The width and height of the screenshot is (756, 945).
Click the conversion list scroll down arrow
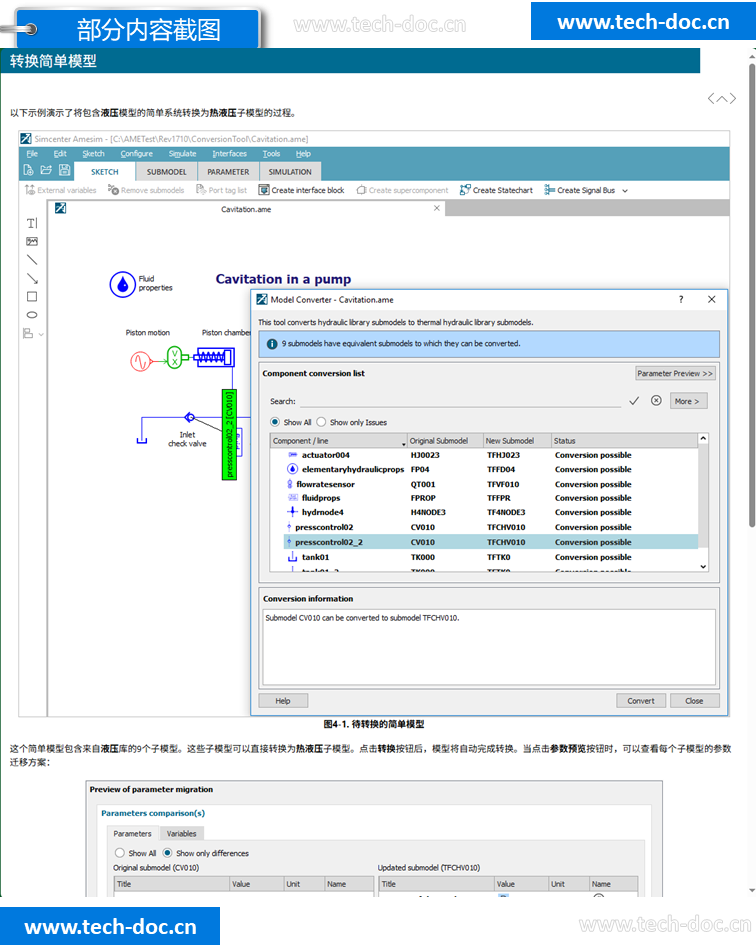pyautogui.click(x=703, y=567)
